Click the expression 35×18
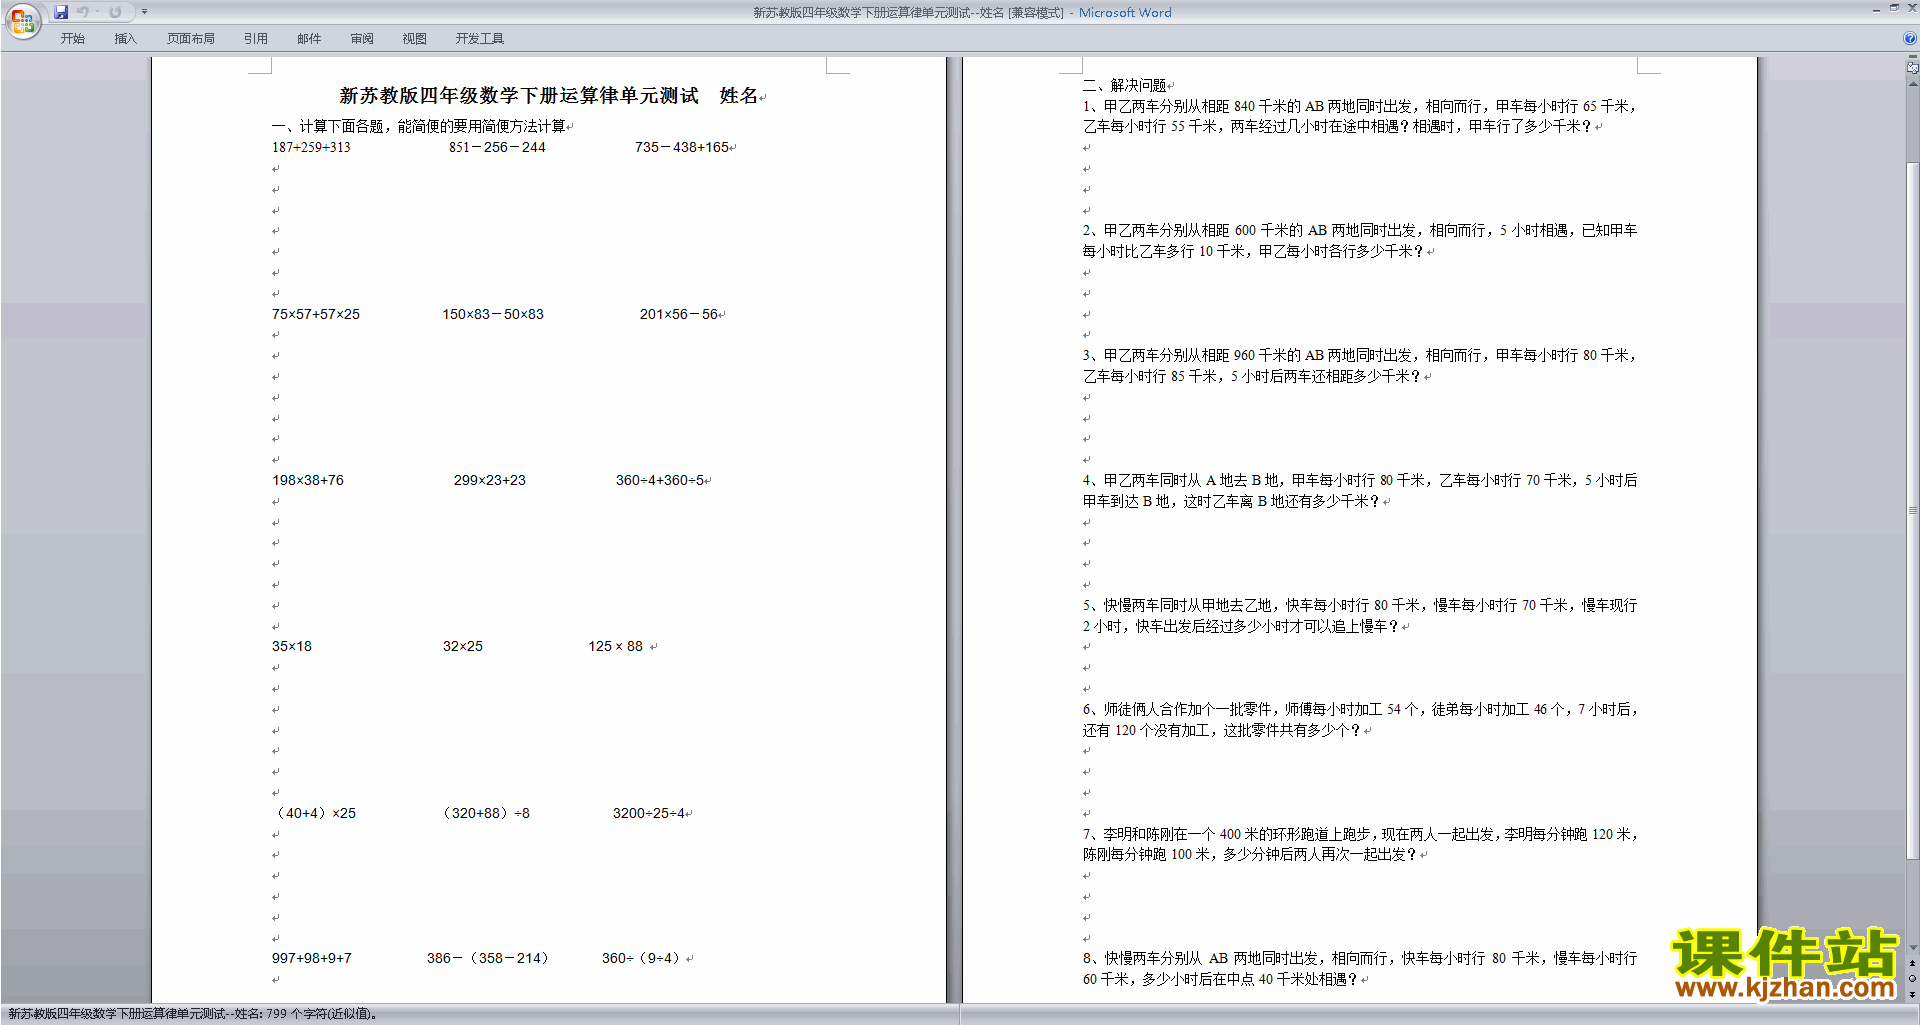The image size is (1920, 1025). [292, 646]
